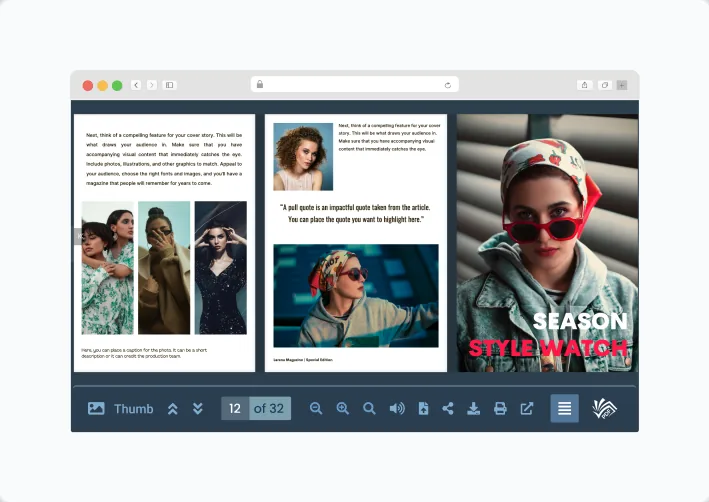Open search with the magnifier icon
The height and width of the screenshot is (502, 709).
tap(369, 408)
